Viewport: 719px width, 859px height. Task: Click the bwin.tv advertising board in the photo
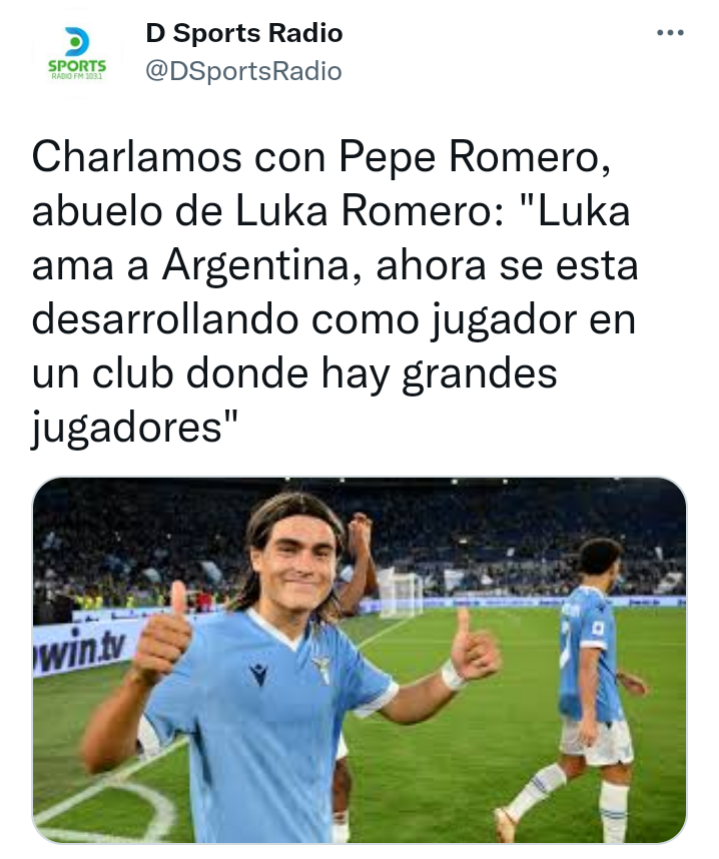[x=82, y=648]
